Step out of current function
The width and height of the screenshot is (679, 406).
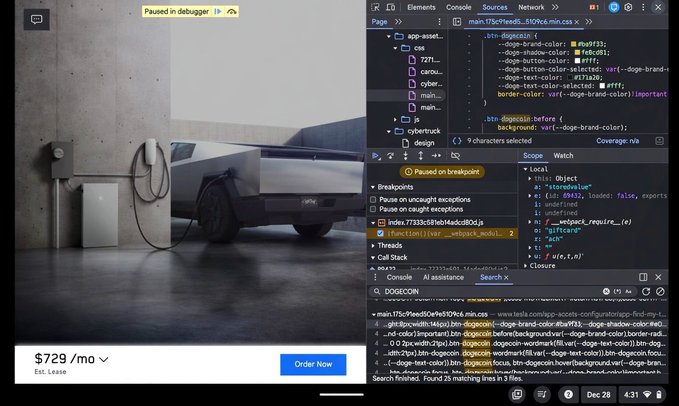tap(420, 156)
